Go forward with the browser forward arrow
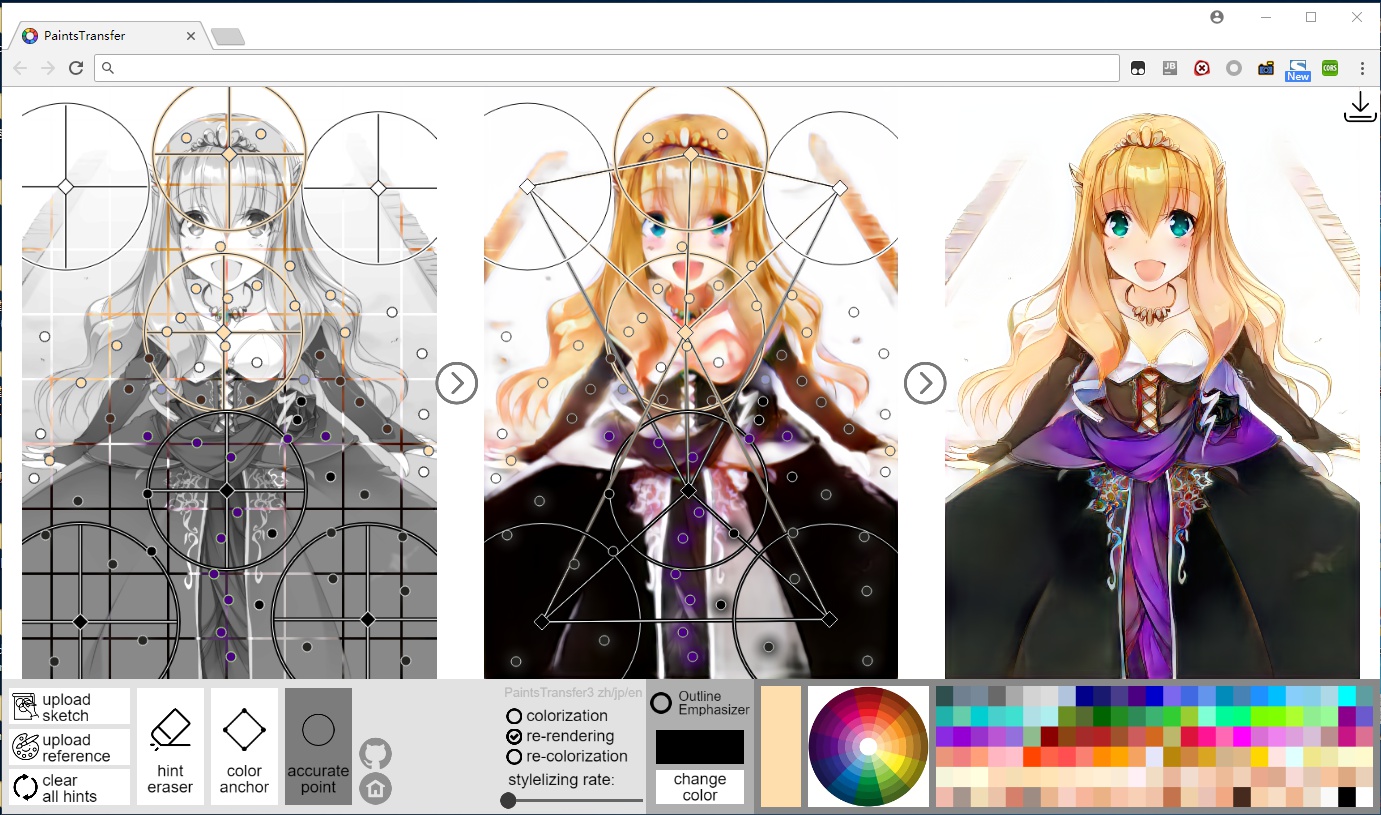The image size is (1381, 815). 48,68
